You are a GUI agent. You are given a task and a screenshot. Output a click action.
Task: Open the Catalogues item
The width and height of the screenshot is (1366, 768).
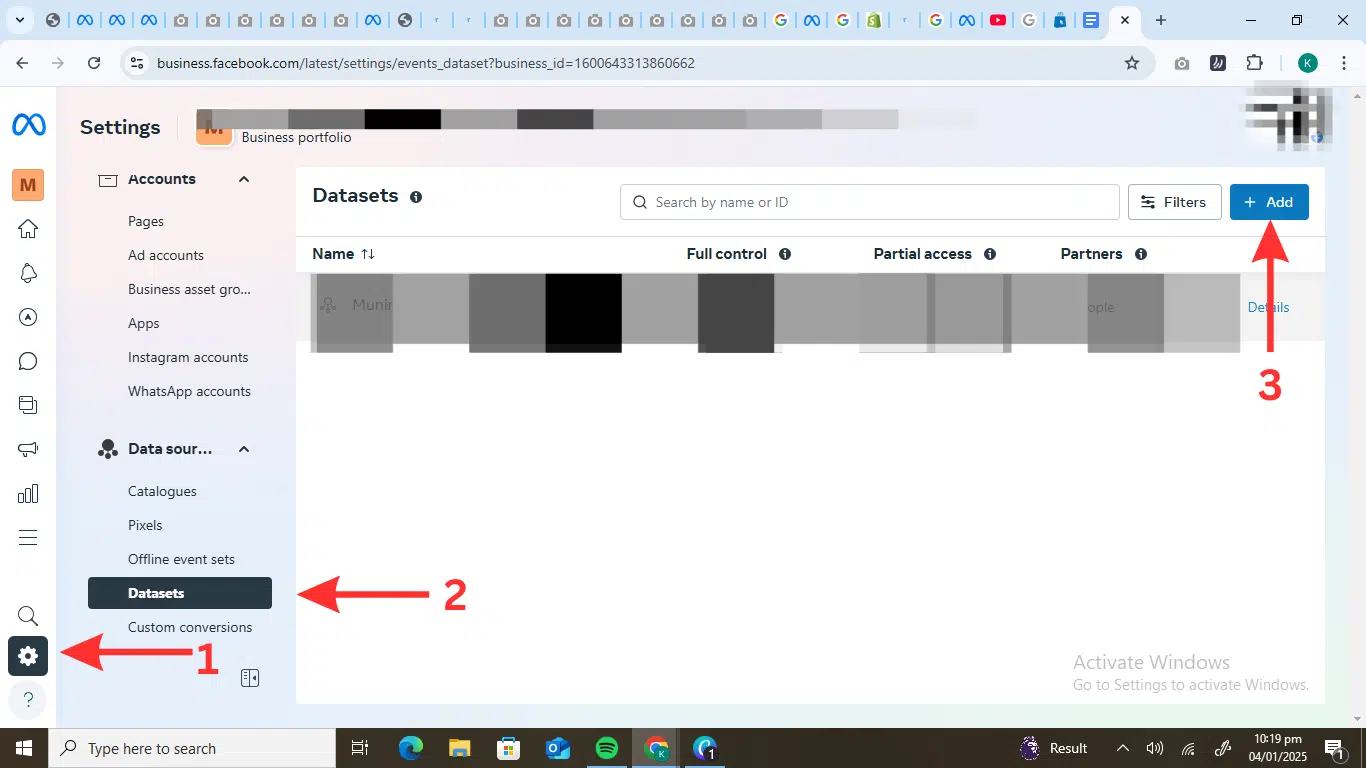pyautogui.click(x=162, y=491)
